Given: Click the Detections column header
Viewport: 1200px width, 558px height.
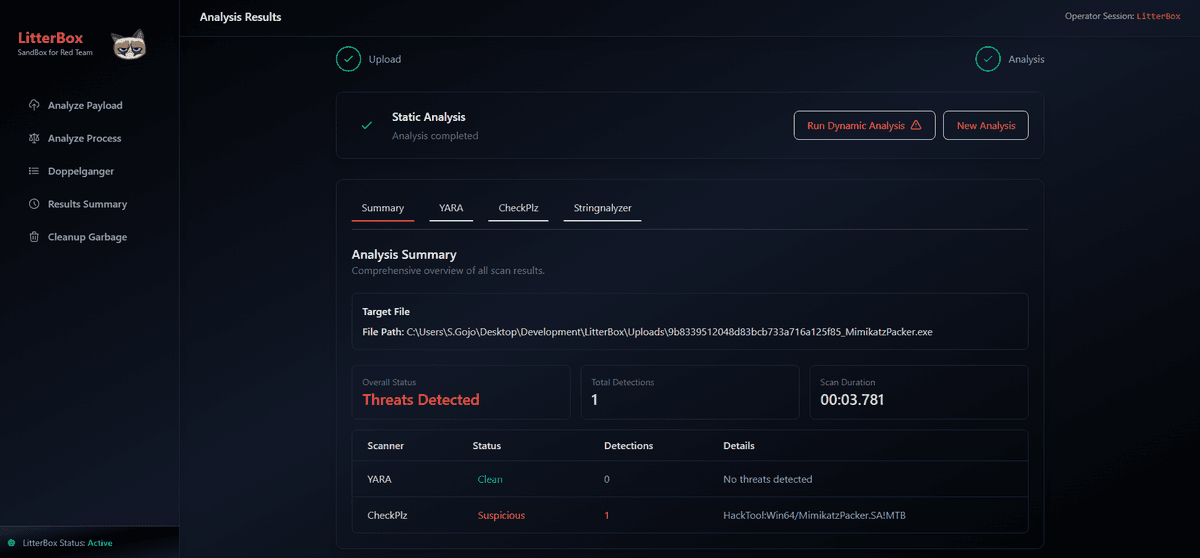Looking at the screenshot, I should [629, 445].
